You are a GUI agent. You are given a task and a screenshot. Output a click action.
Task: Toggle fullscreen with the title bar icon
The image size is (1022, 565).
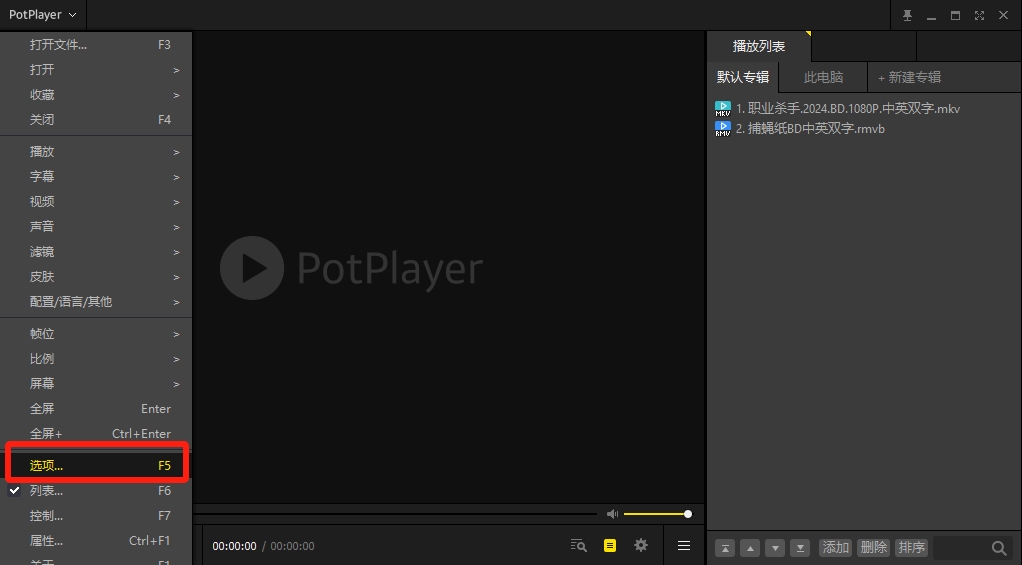[979, 15]
